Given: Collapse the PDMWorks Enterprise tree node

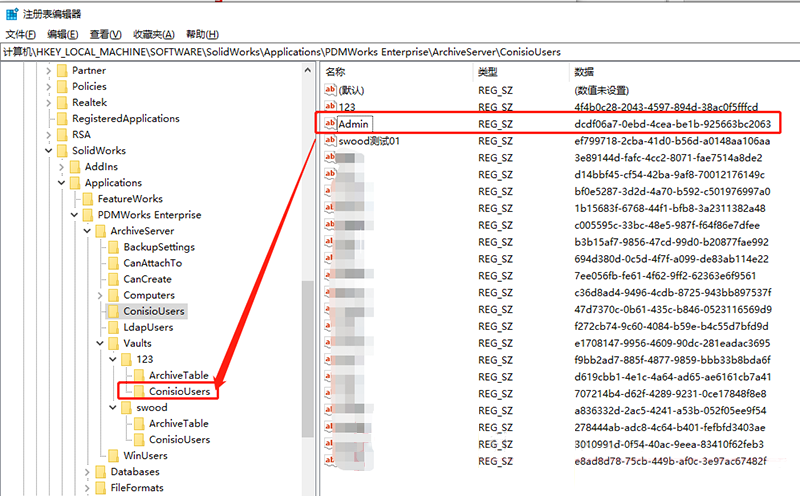Looking at the screenshot, I should coord(74,215).
